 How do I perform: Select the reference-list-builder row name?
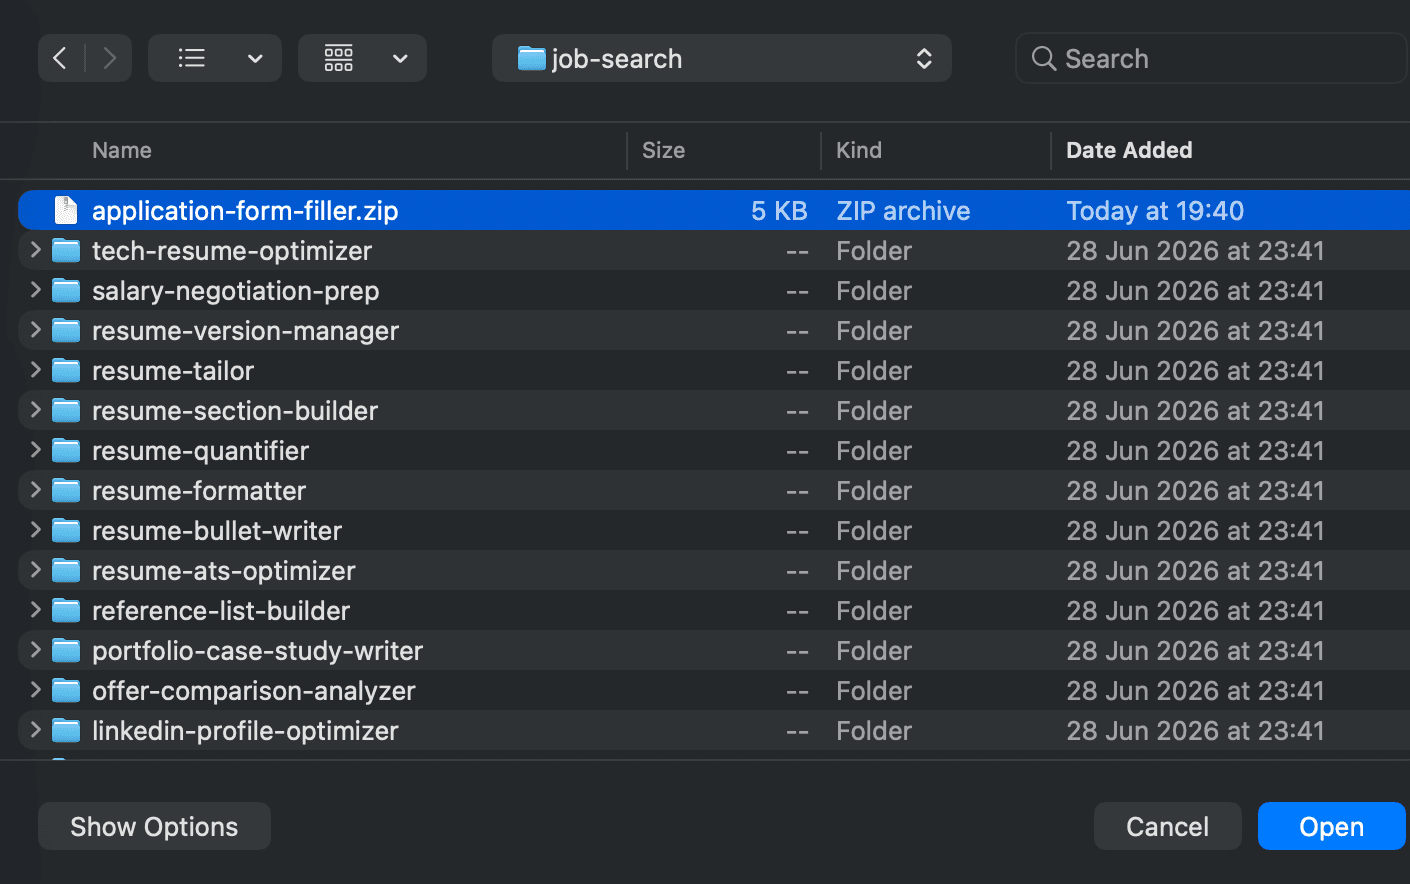(x=221, y=611)
